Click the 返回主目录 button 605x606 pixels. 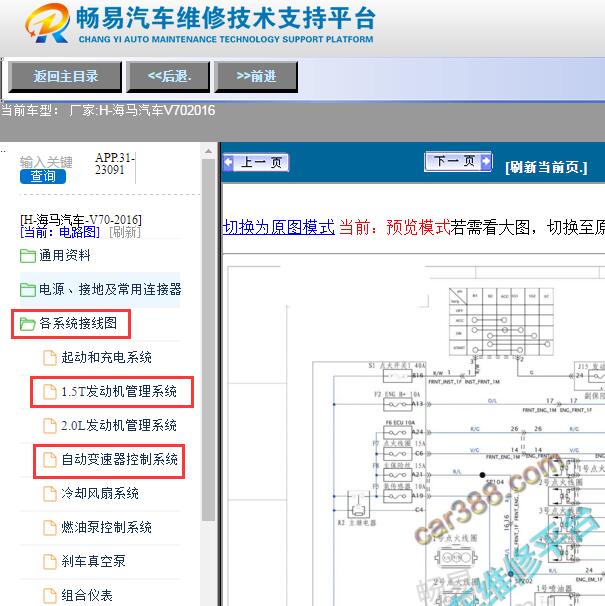65,77
